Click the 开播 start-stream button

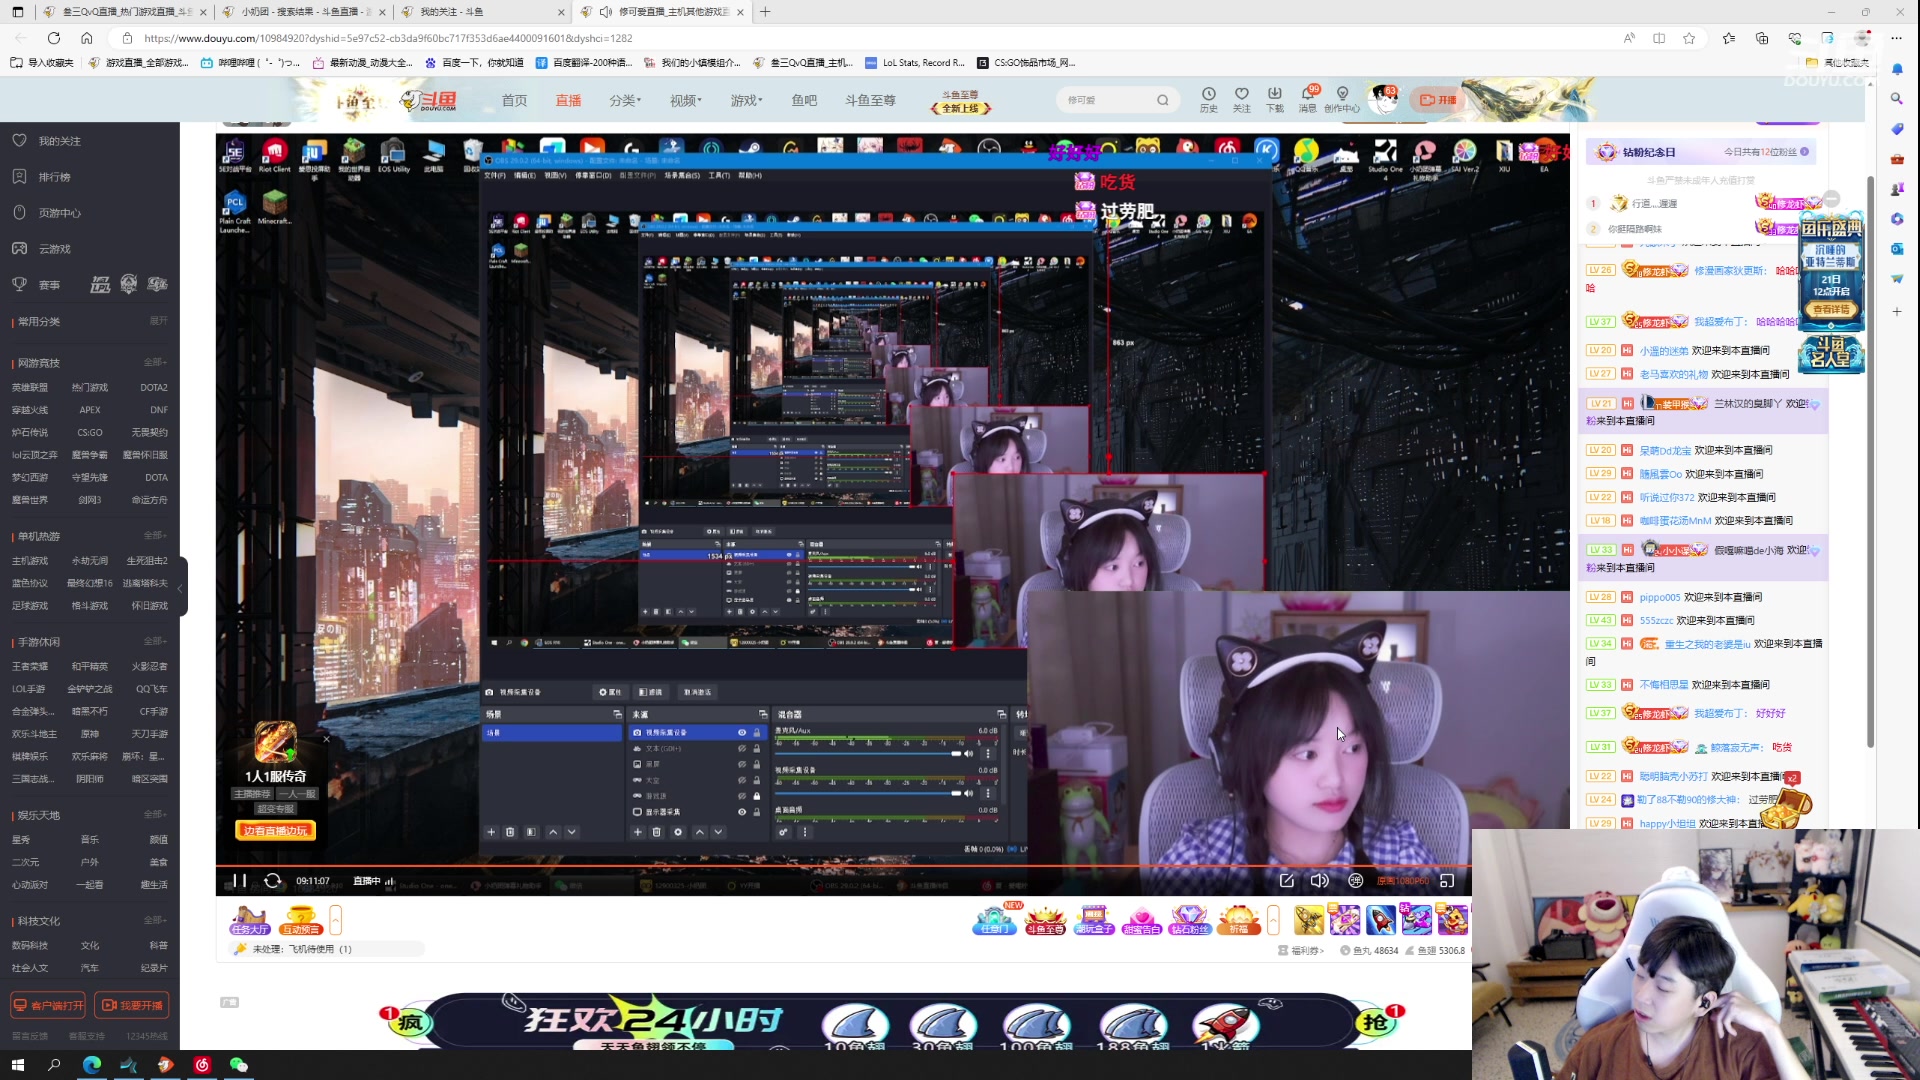pyautogui.click(x=1437, y=100)
